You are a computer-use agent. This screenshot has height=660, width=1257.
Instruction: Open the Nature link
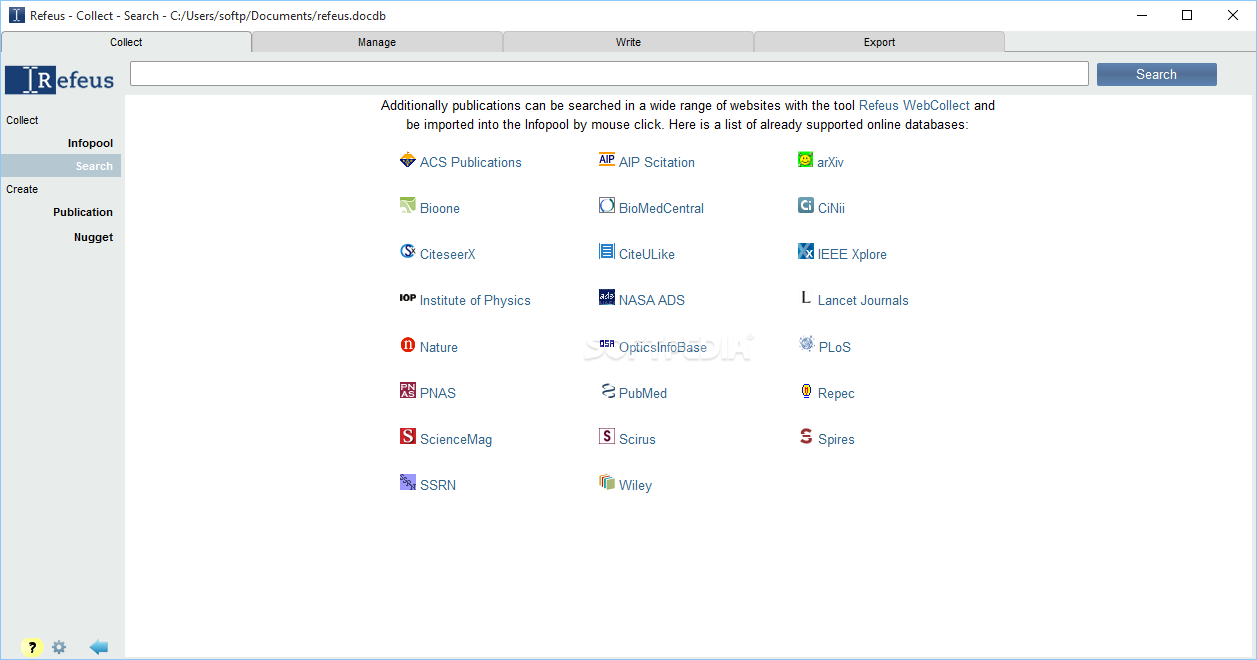click(x=439, y=347)
